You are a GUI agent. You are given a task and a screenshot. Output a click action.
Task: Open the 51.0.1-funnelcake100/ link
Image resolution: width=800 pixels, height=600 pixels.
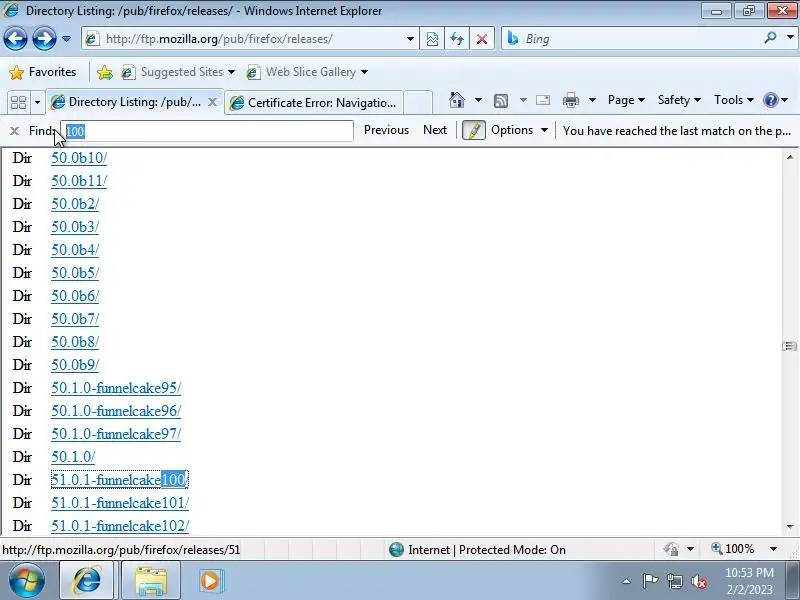pos(120,480)
